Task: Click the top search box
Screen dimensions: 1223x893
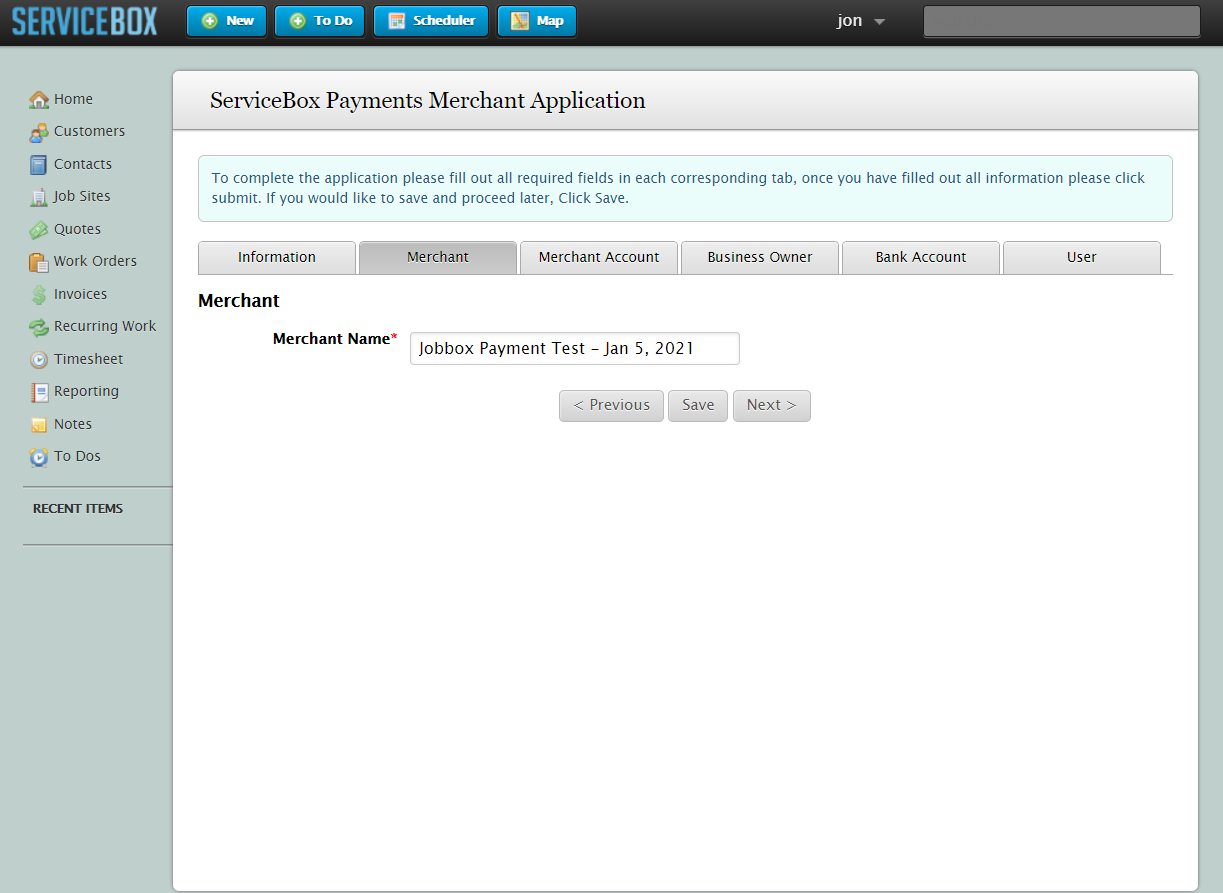Action: coord(1061,22)
